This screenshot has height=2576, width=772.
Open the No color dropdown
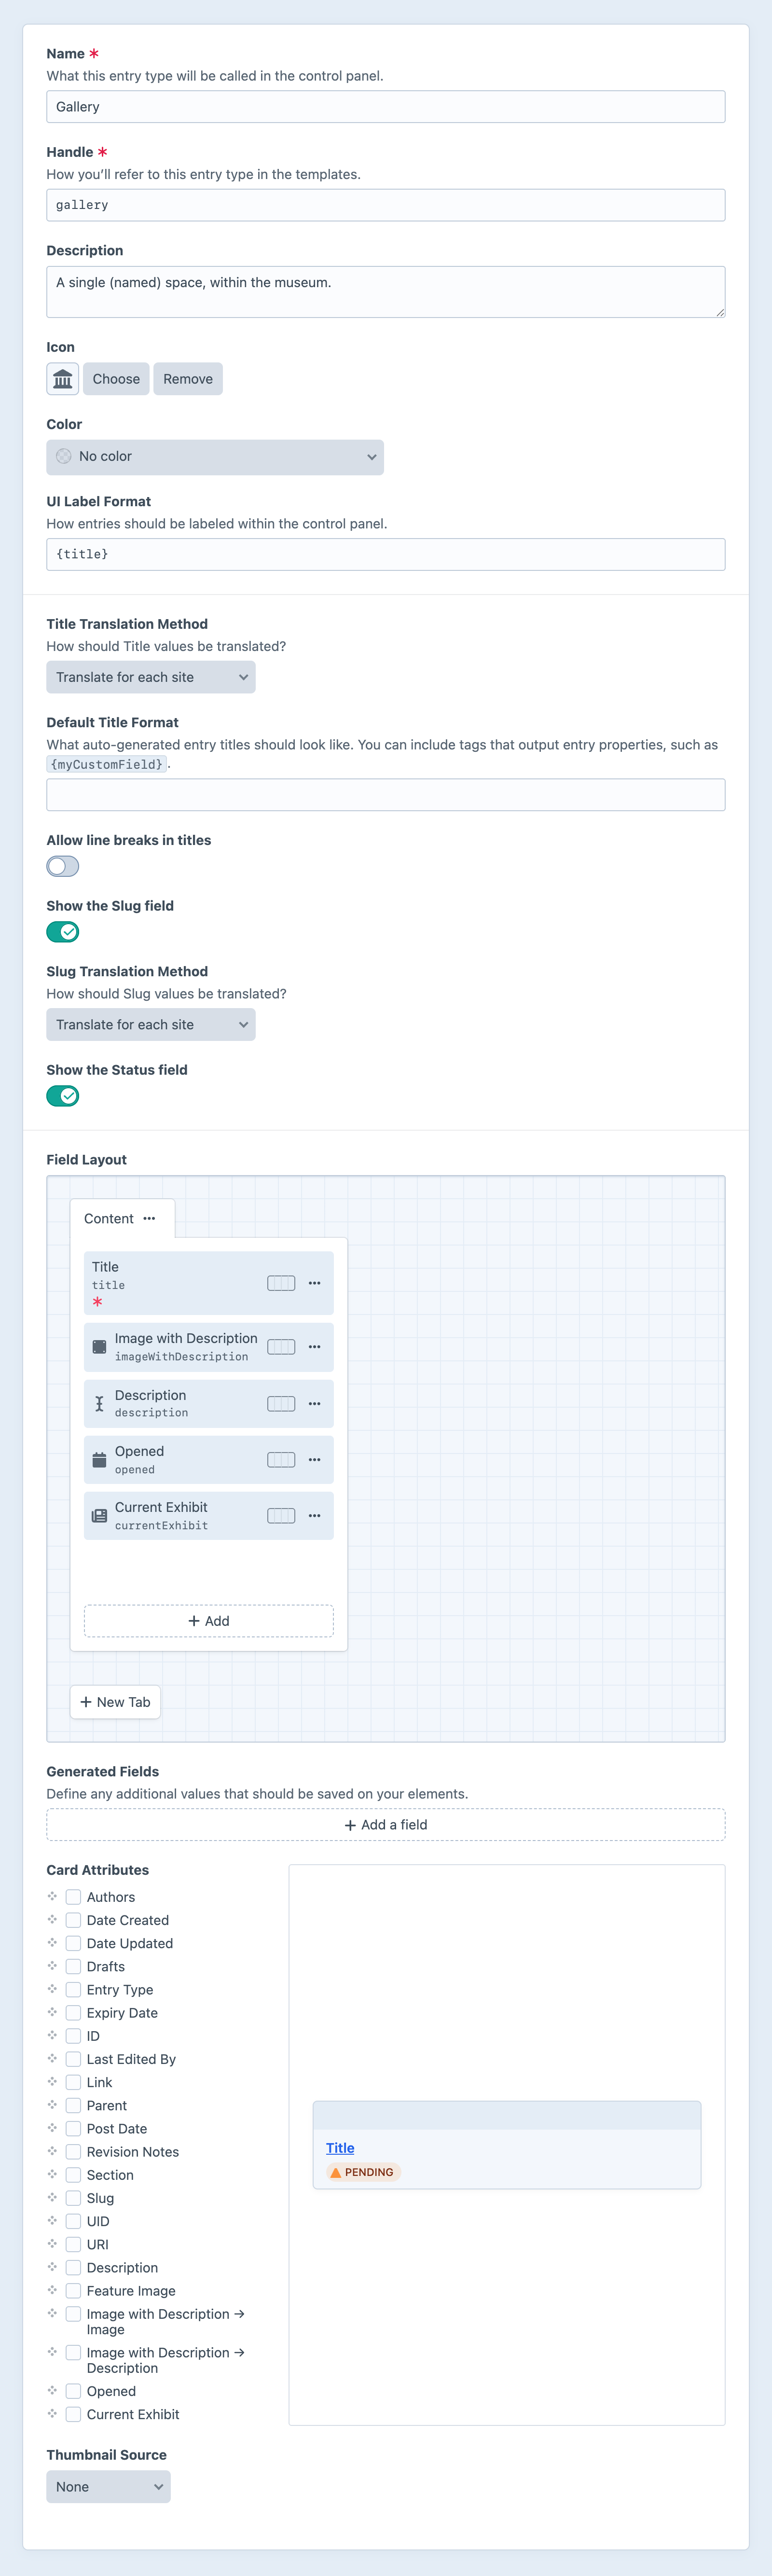click(x=214, y=456)
